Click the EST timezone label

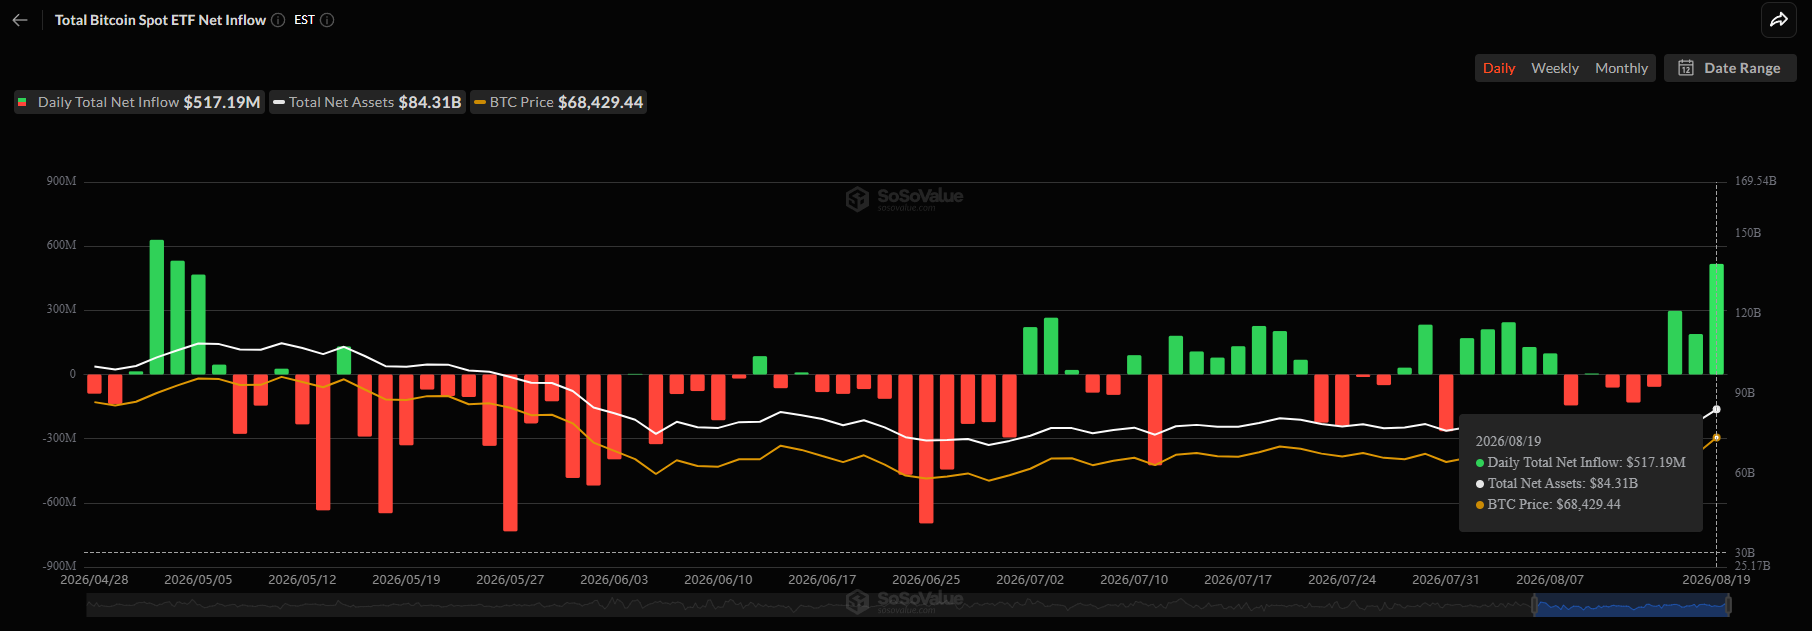[304, 20]
